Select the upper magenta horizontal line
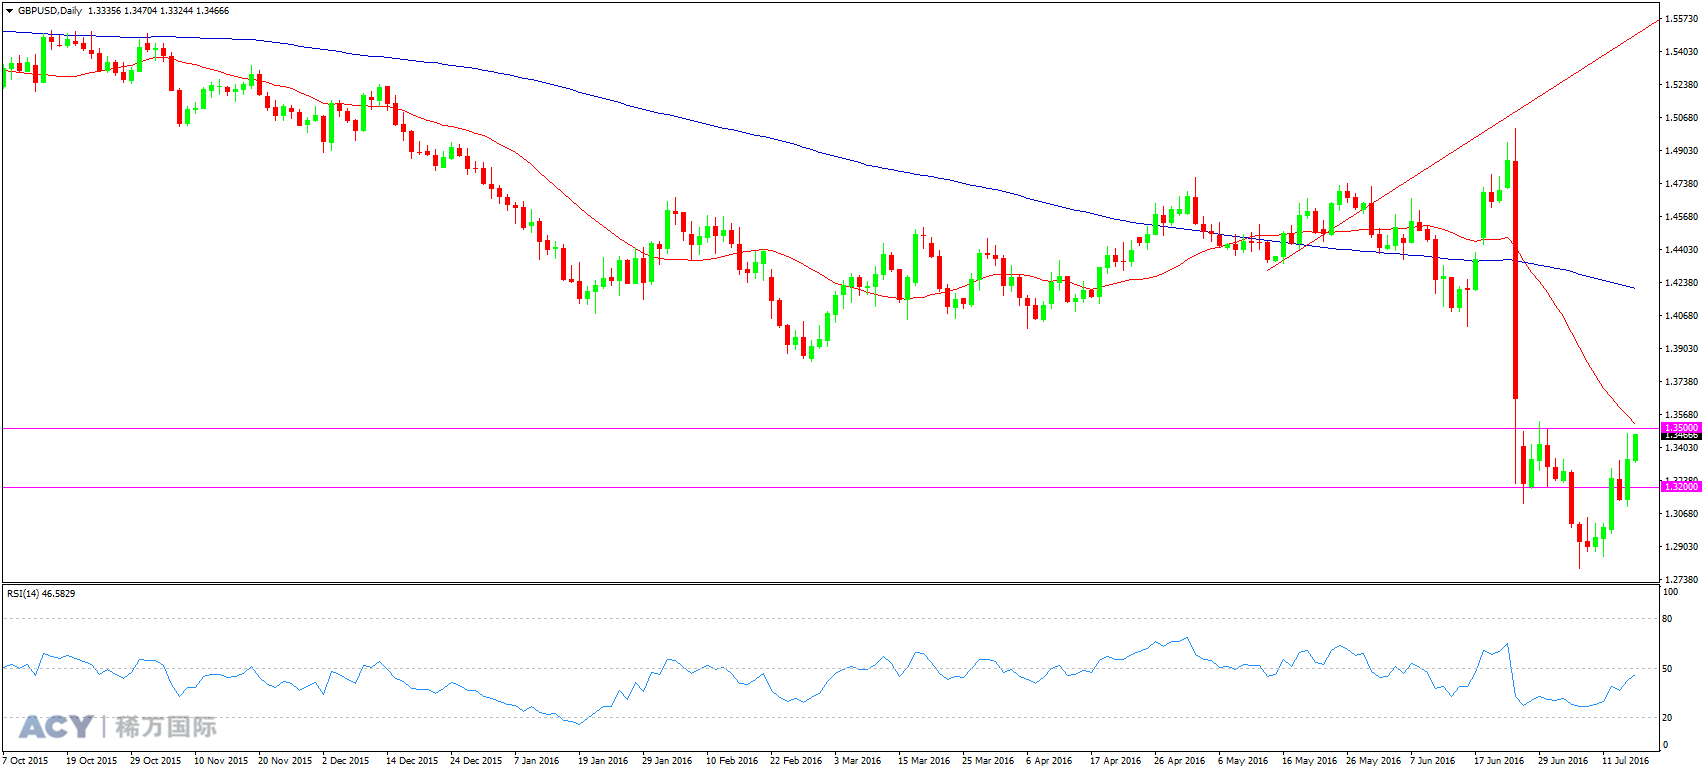1702x772 pixels. 830,429
